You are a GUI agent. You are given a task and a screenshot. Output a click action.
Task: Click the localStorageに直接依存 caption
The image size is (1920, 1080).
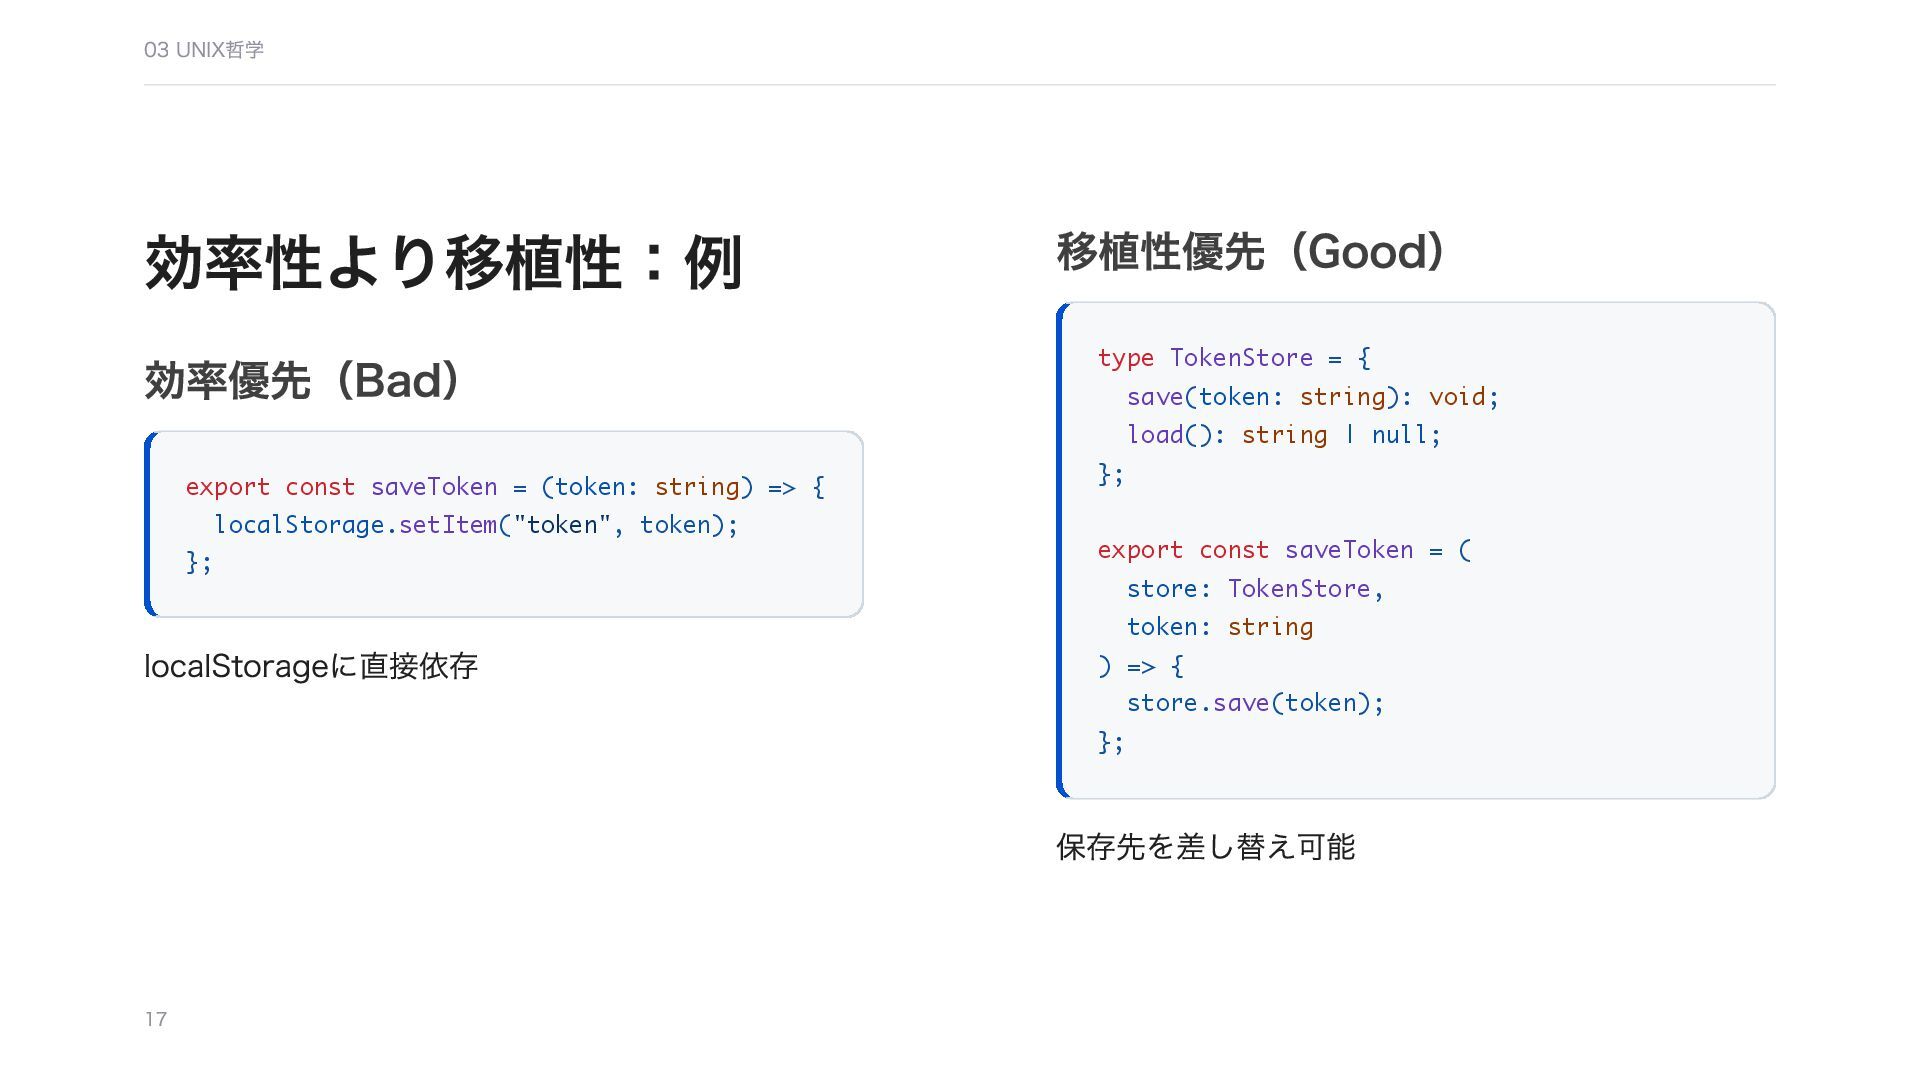(x=311, y=666)
